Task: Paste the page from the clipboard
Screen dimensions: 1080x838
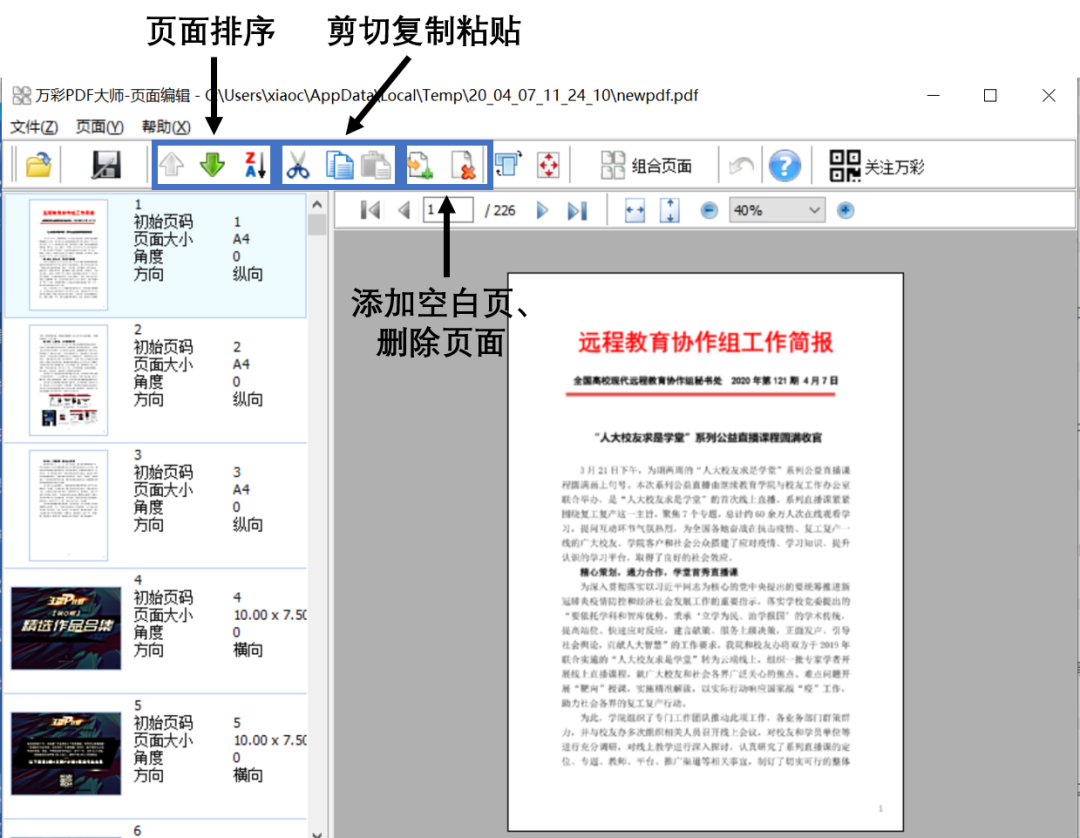Action: pos(376,165)
